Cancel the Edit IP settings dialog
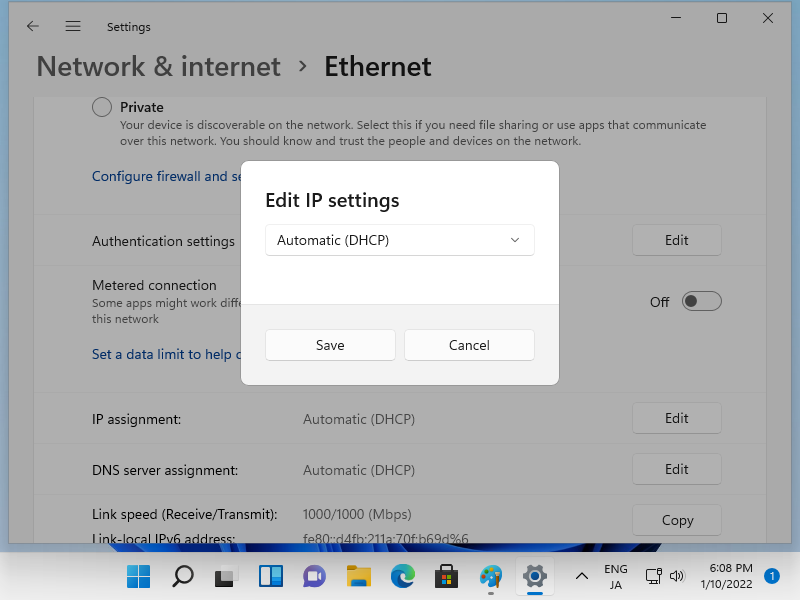 pos(469,345)
